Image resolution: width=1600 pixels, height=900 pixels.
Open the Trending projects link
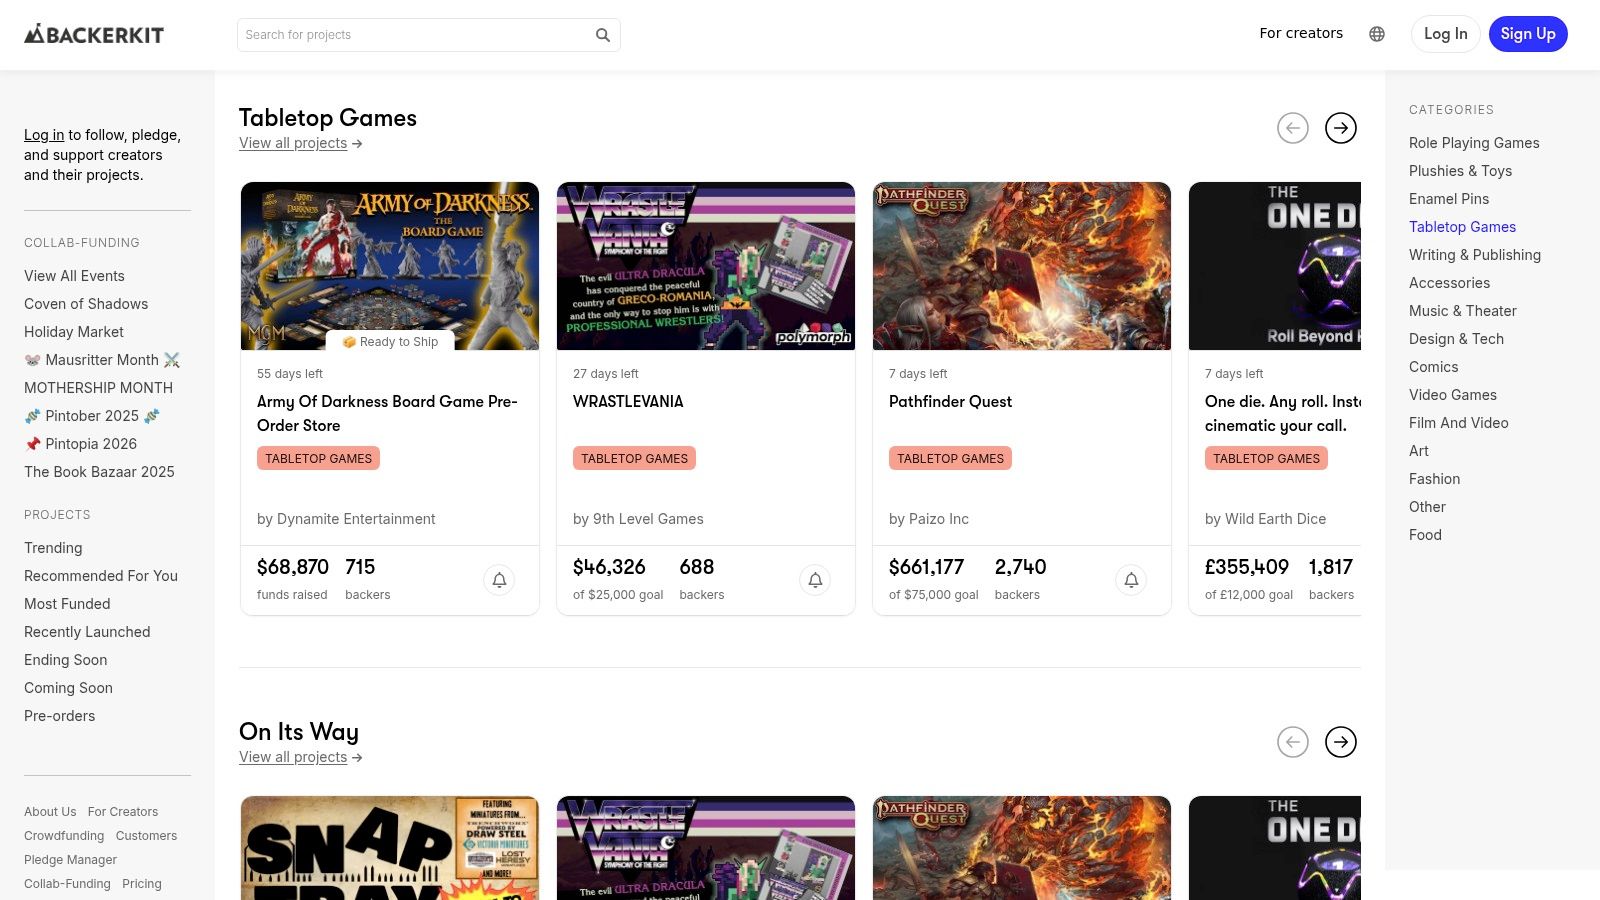tap(53, 548)
